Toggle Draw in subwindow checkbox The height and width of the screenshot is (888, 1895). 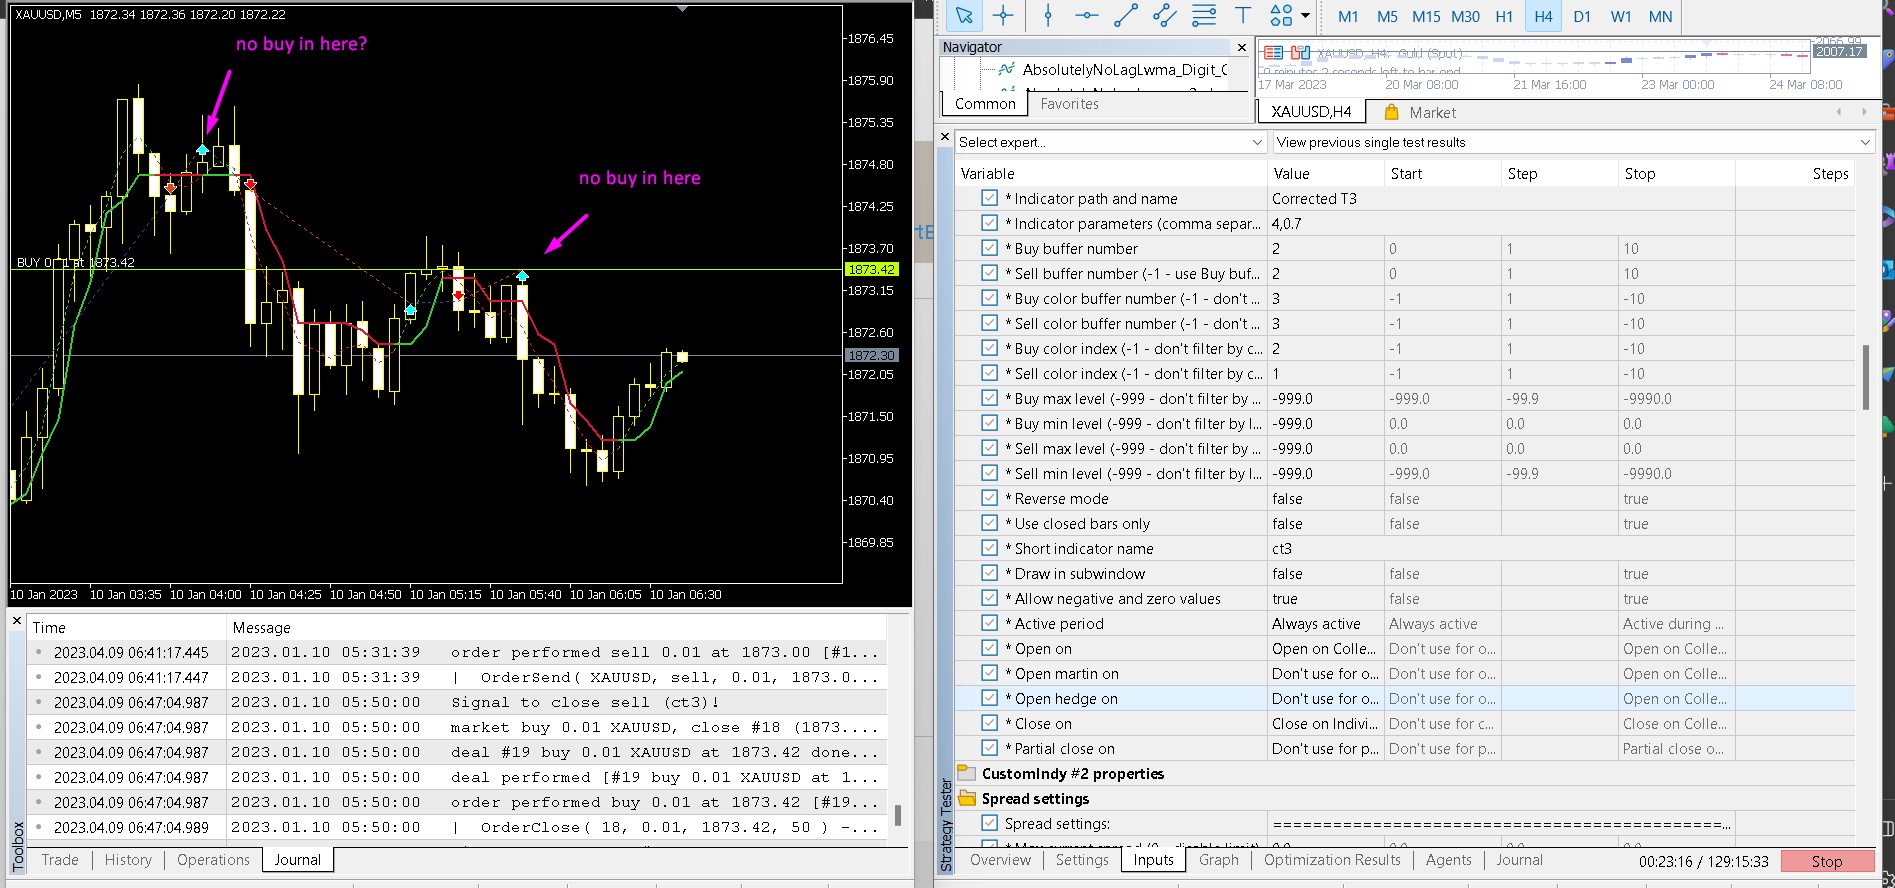(989, 573)
